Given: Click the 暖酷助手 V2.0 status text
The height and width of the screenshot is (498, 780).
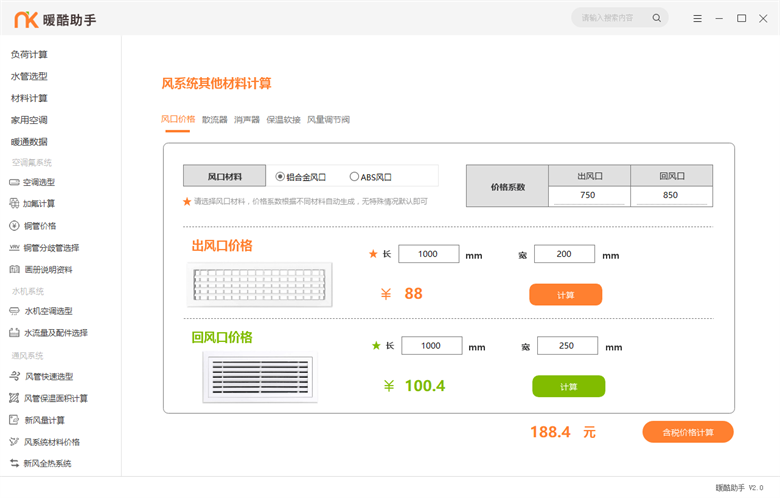Looking at the screenshot, I should (x=739, y=488).
